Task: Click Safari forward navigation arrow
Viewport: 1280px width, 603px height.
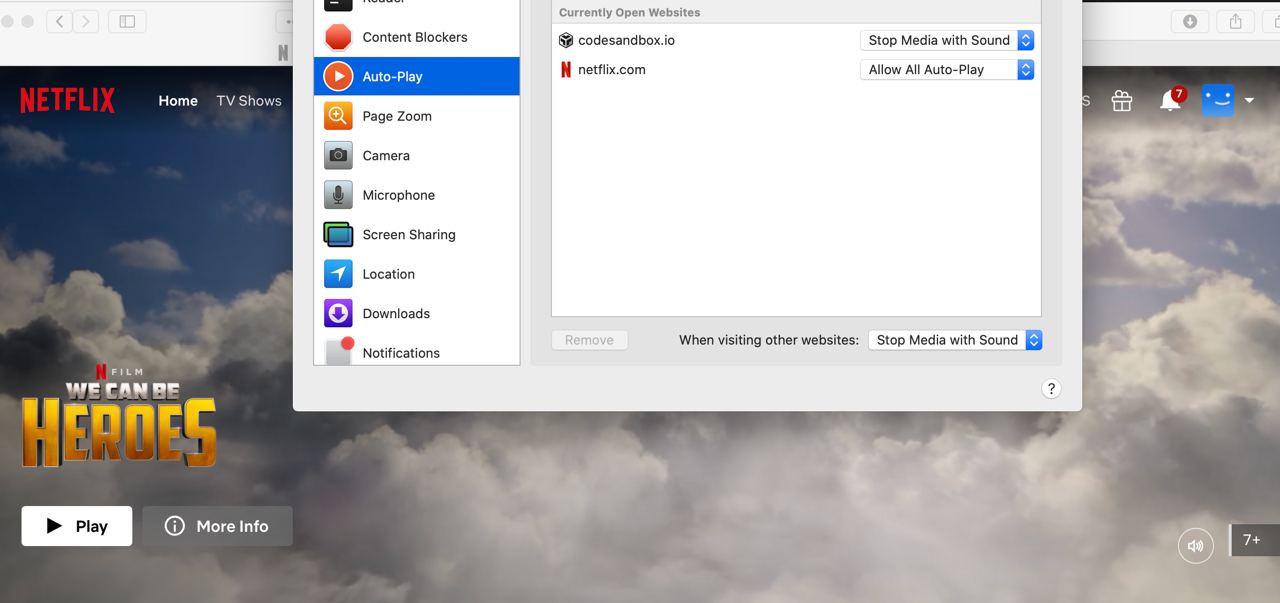Action: tap(86, 21)
